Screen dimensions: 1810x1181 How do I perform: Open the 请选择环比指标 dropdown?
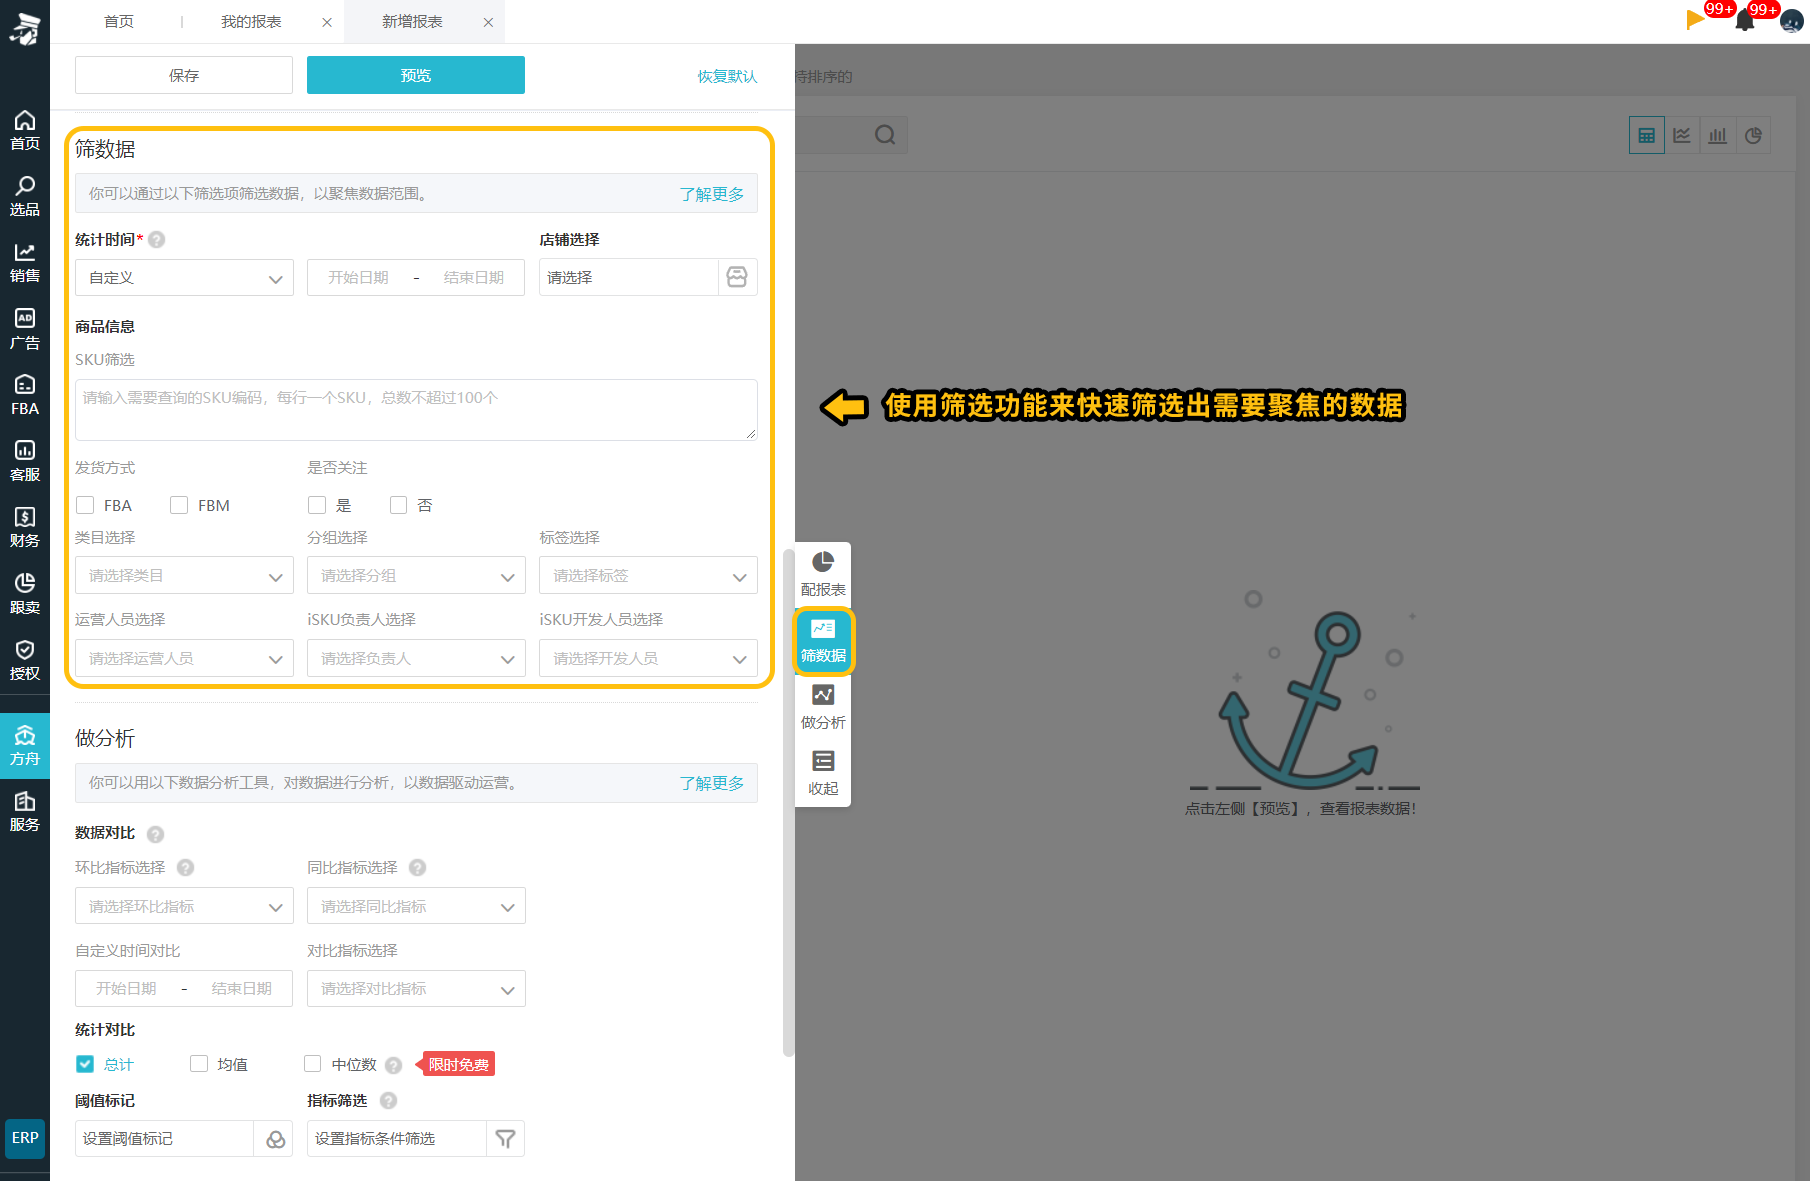click(184, 907)
